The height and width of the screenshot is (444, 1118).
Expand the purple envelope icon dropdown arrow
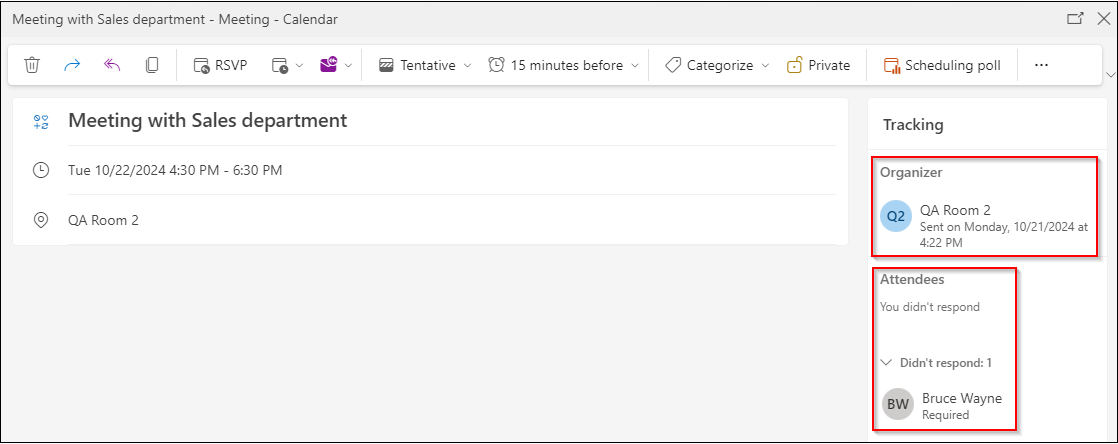click(x=349, y=66)
